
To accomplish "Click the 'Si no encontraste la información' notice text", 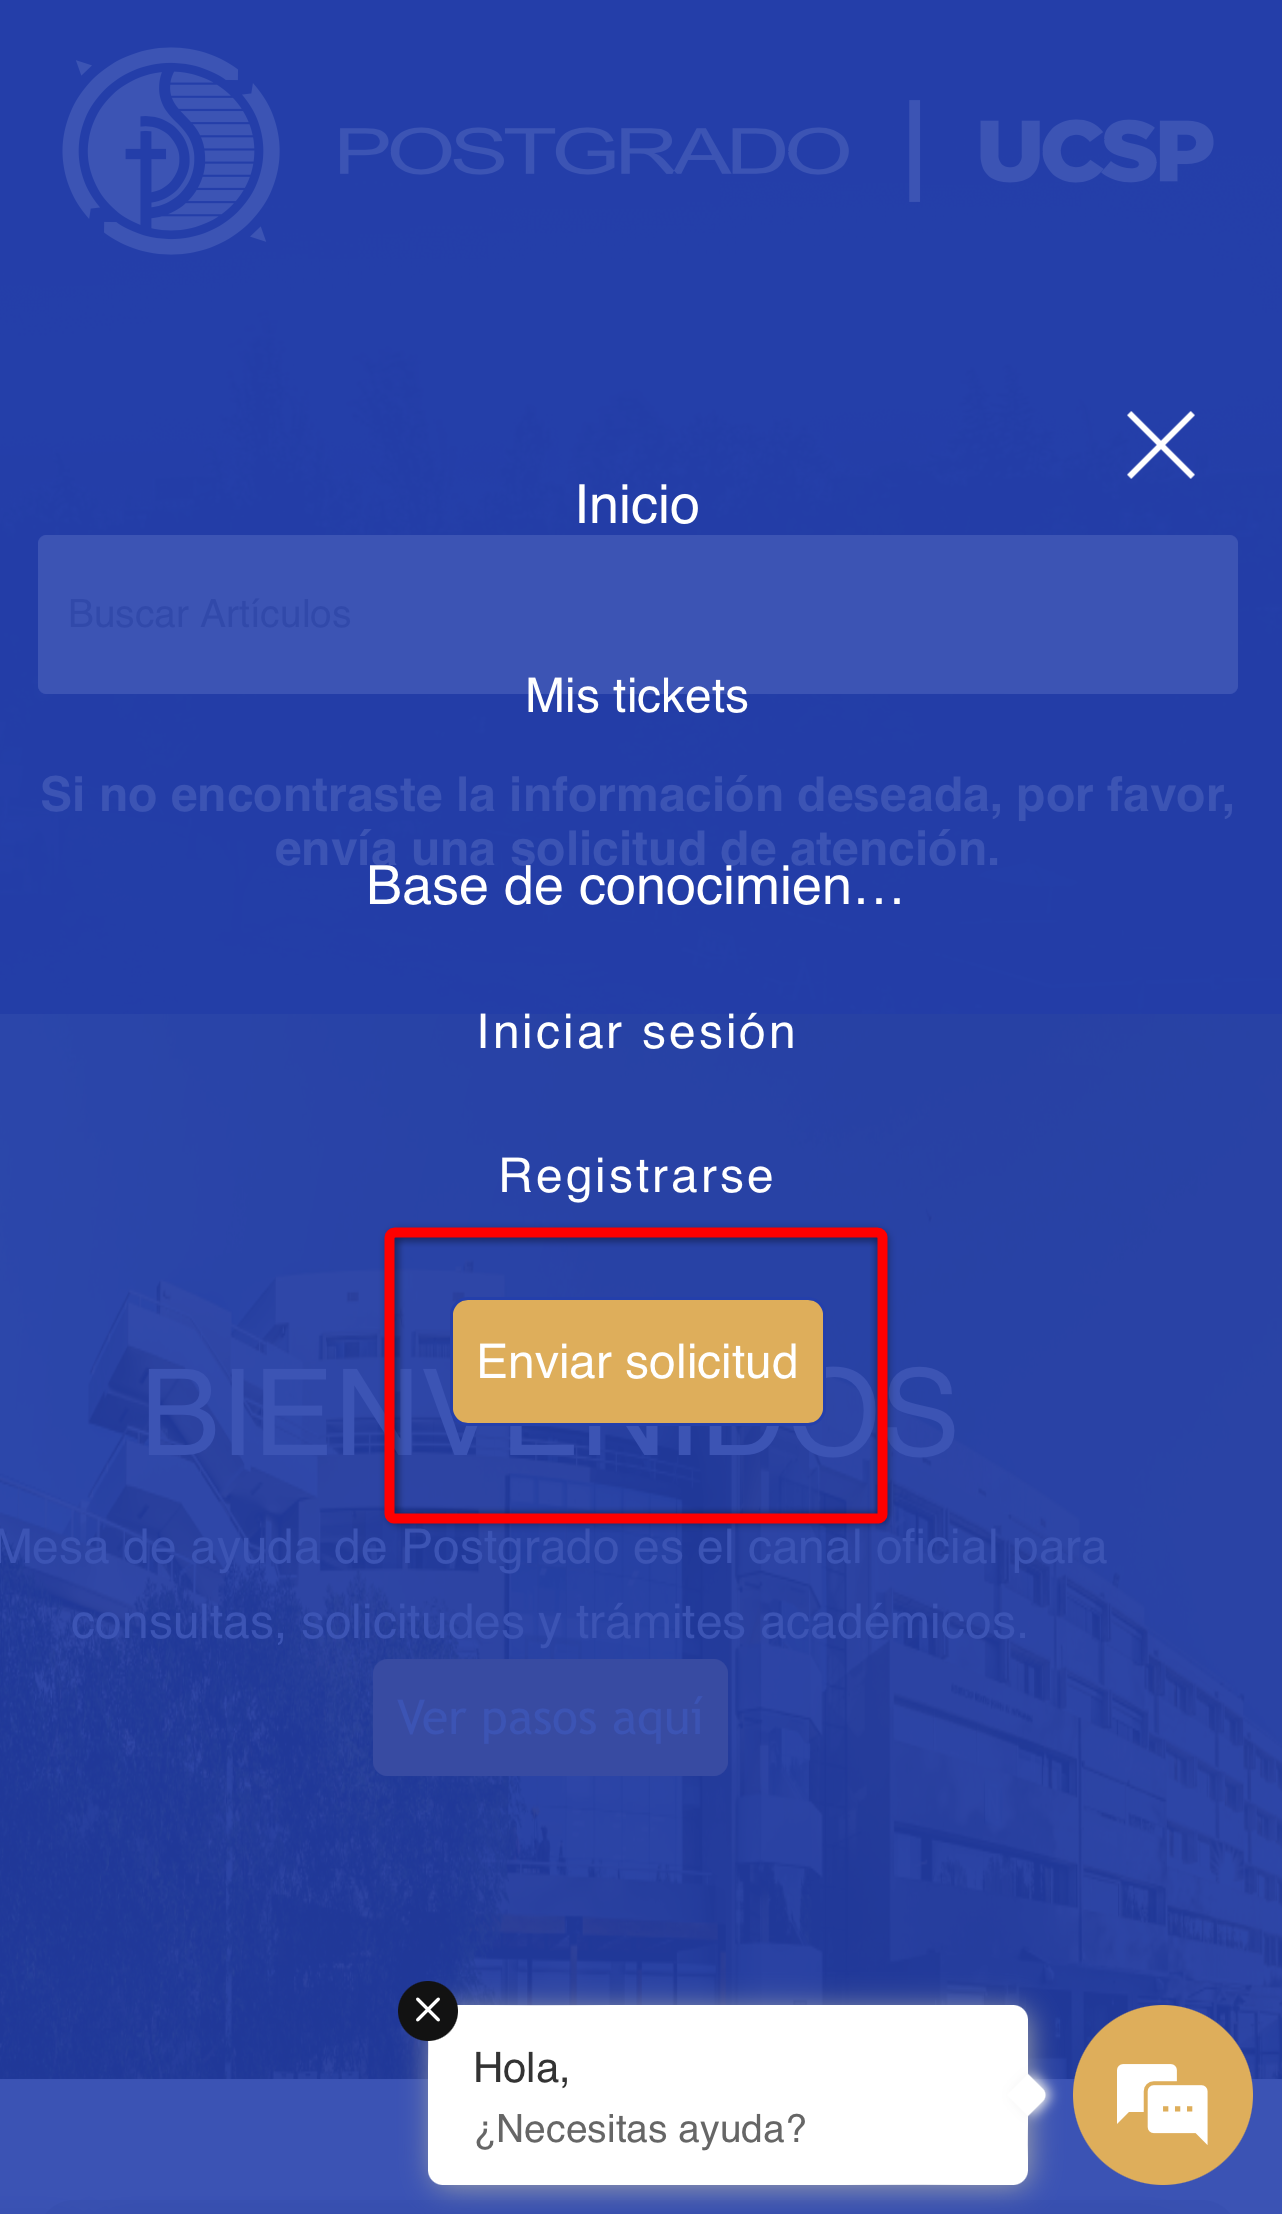I will pyautogui.click(x=638, y=822).
